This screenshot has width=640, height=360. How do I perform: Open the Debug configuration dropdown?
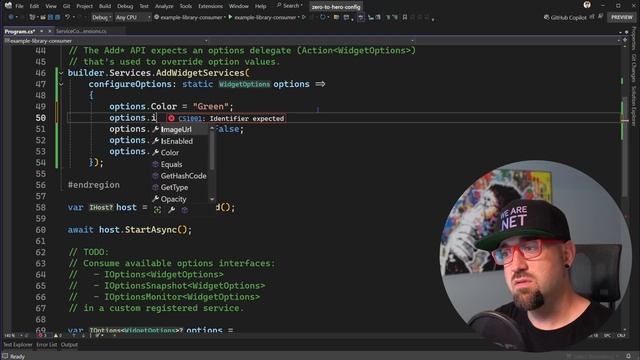coord(101,17)
